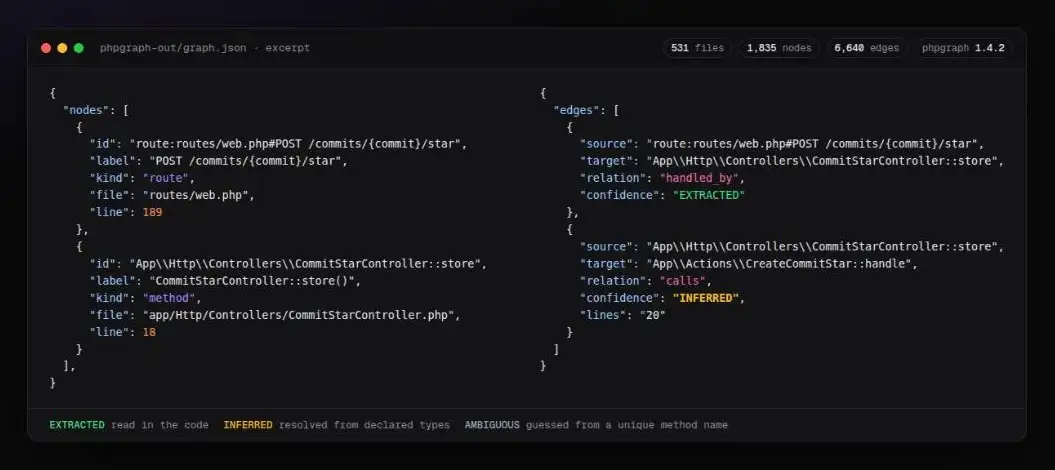1055x470 pixels.
Task: Click the green "EXTRACTED" confidence value
Action: (x=709, y=195)
